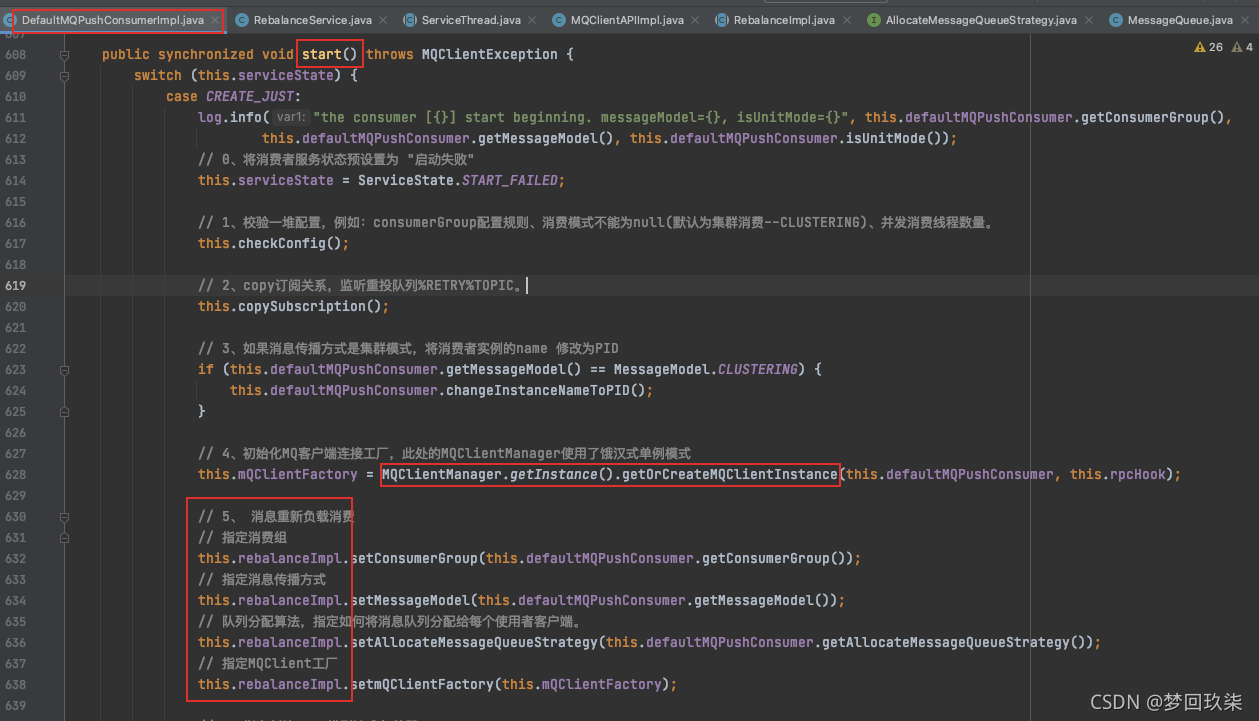This screenshot has height=721, width=1259.
Task: Fold the switch block at line 609
Action: pyautogui.click(x=65, y=76)
